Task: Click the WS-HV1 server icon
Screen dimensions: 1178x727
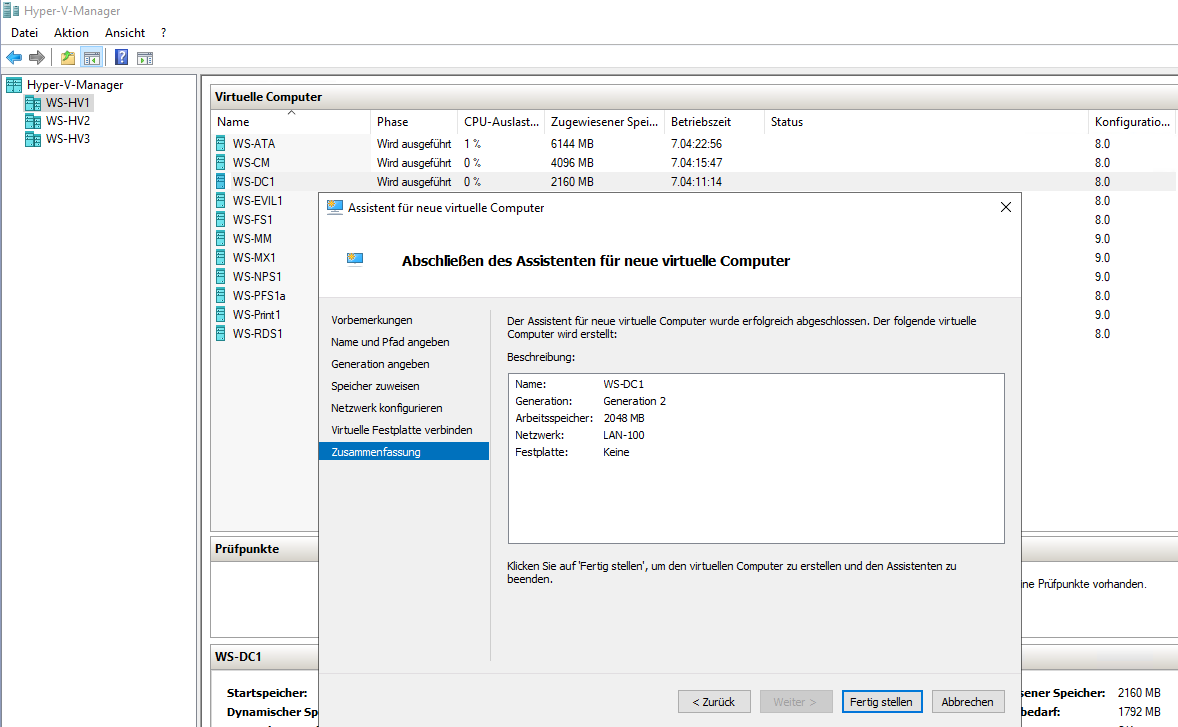Action: pyautogui.click(x=32, y=103)
